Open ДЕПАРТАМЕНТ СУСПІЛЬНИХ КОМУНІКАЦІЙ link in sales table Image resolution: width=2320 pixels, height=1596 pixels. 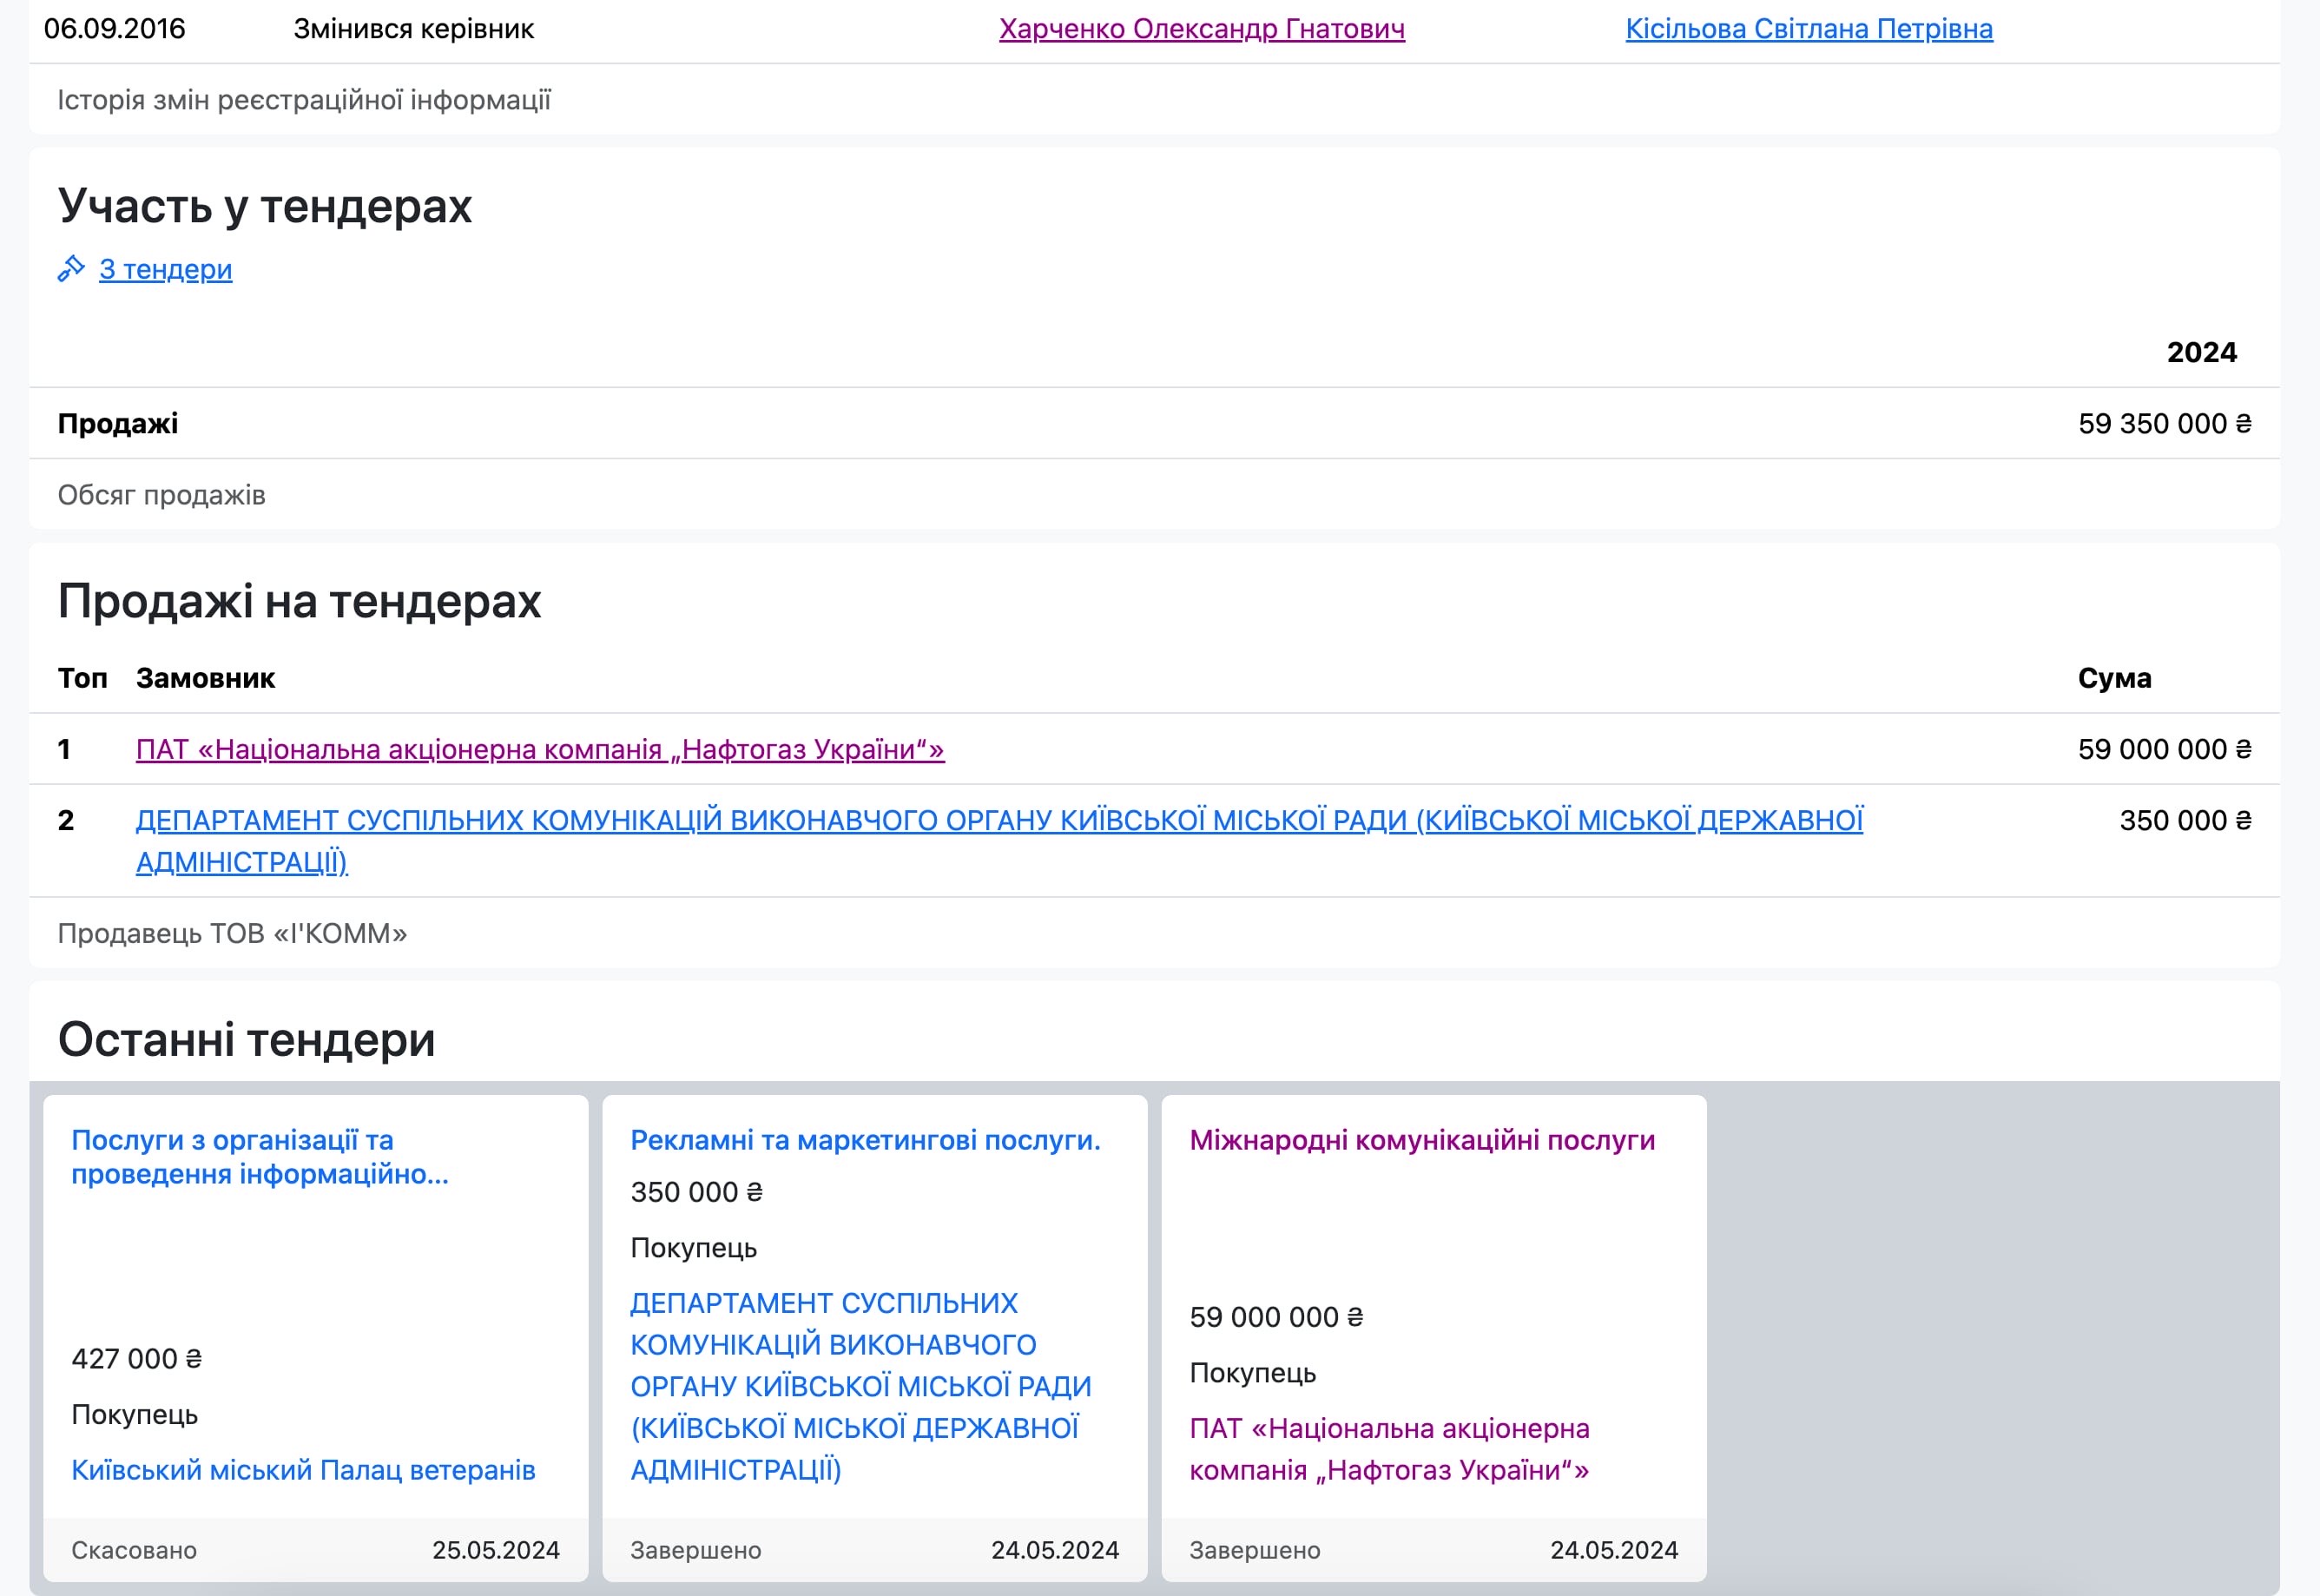(x=999, y=841)
